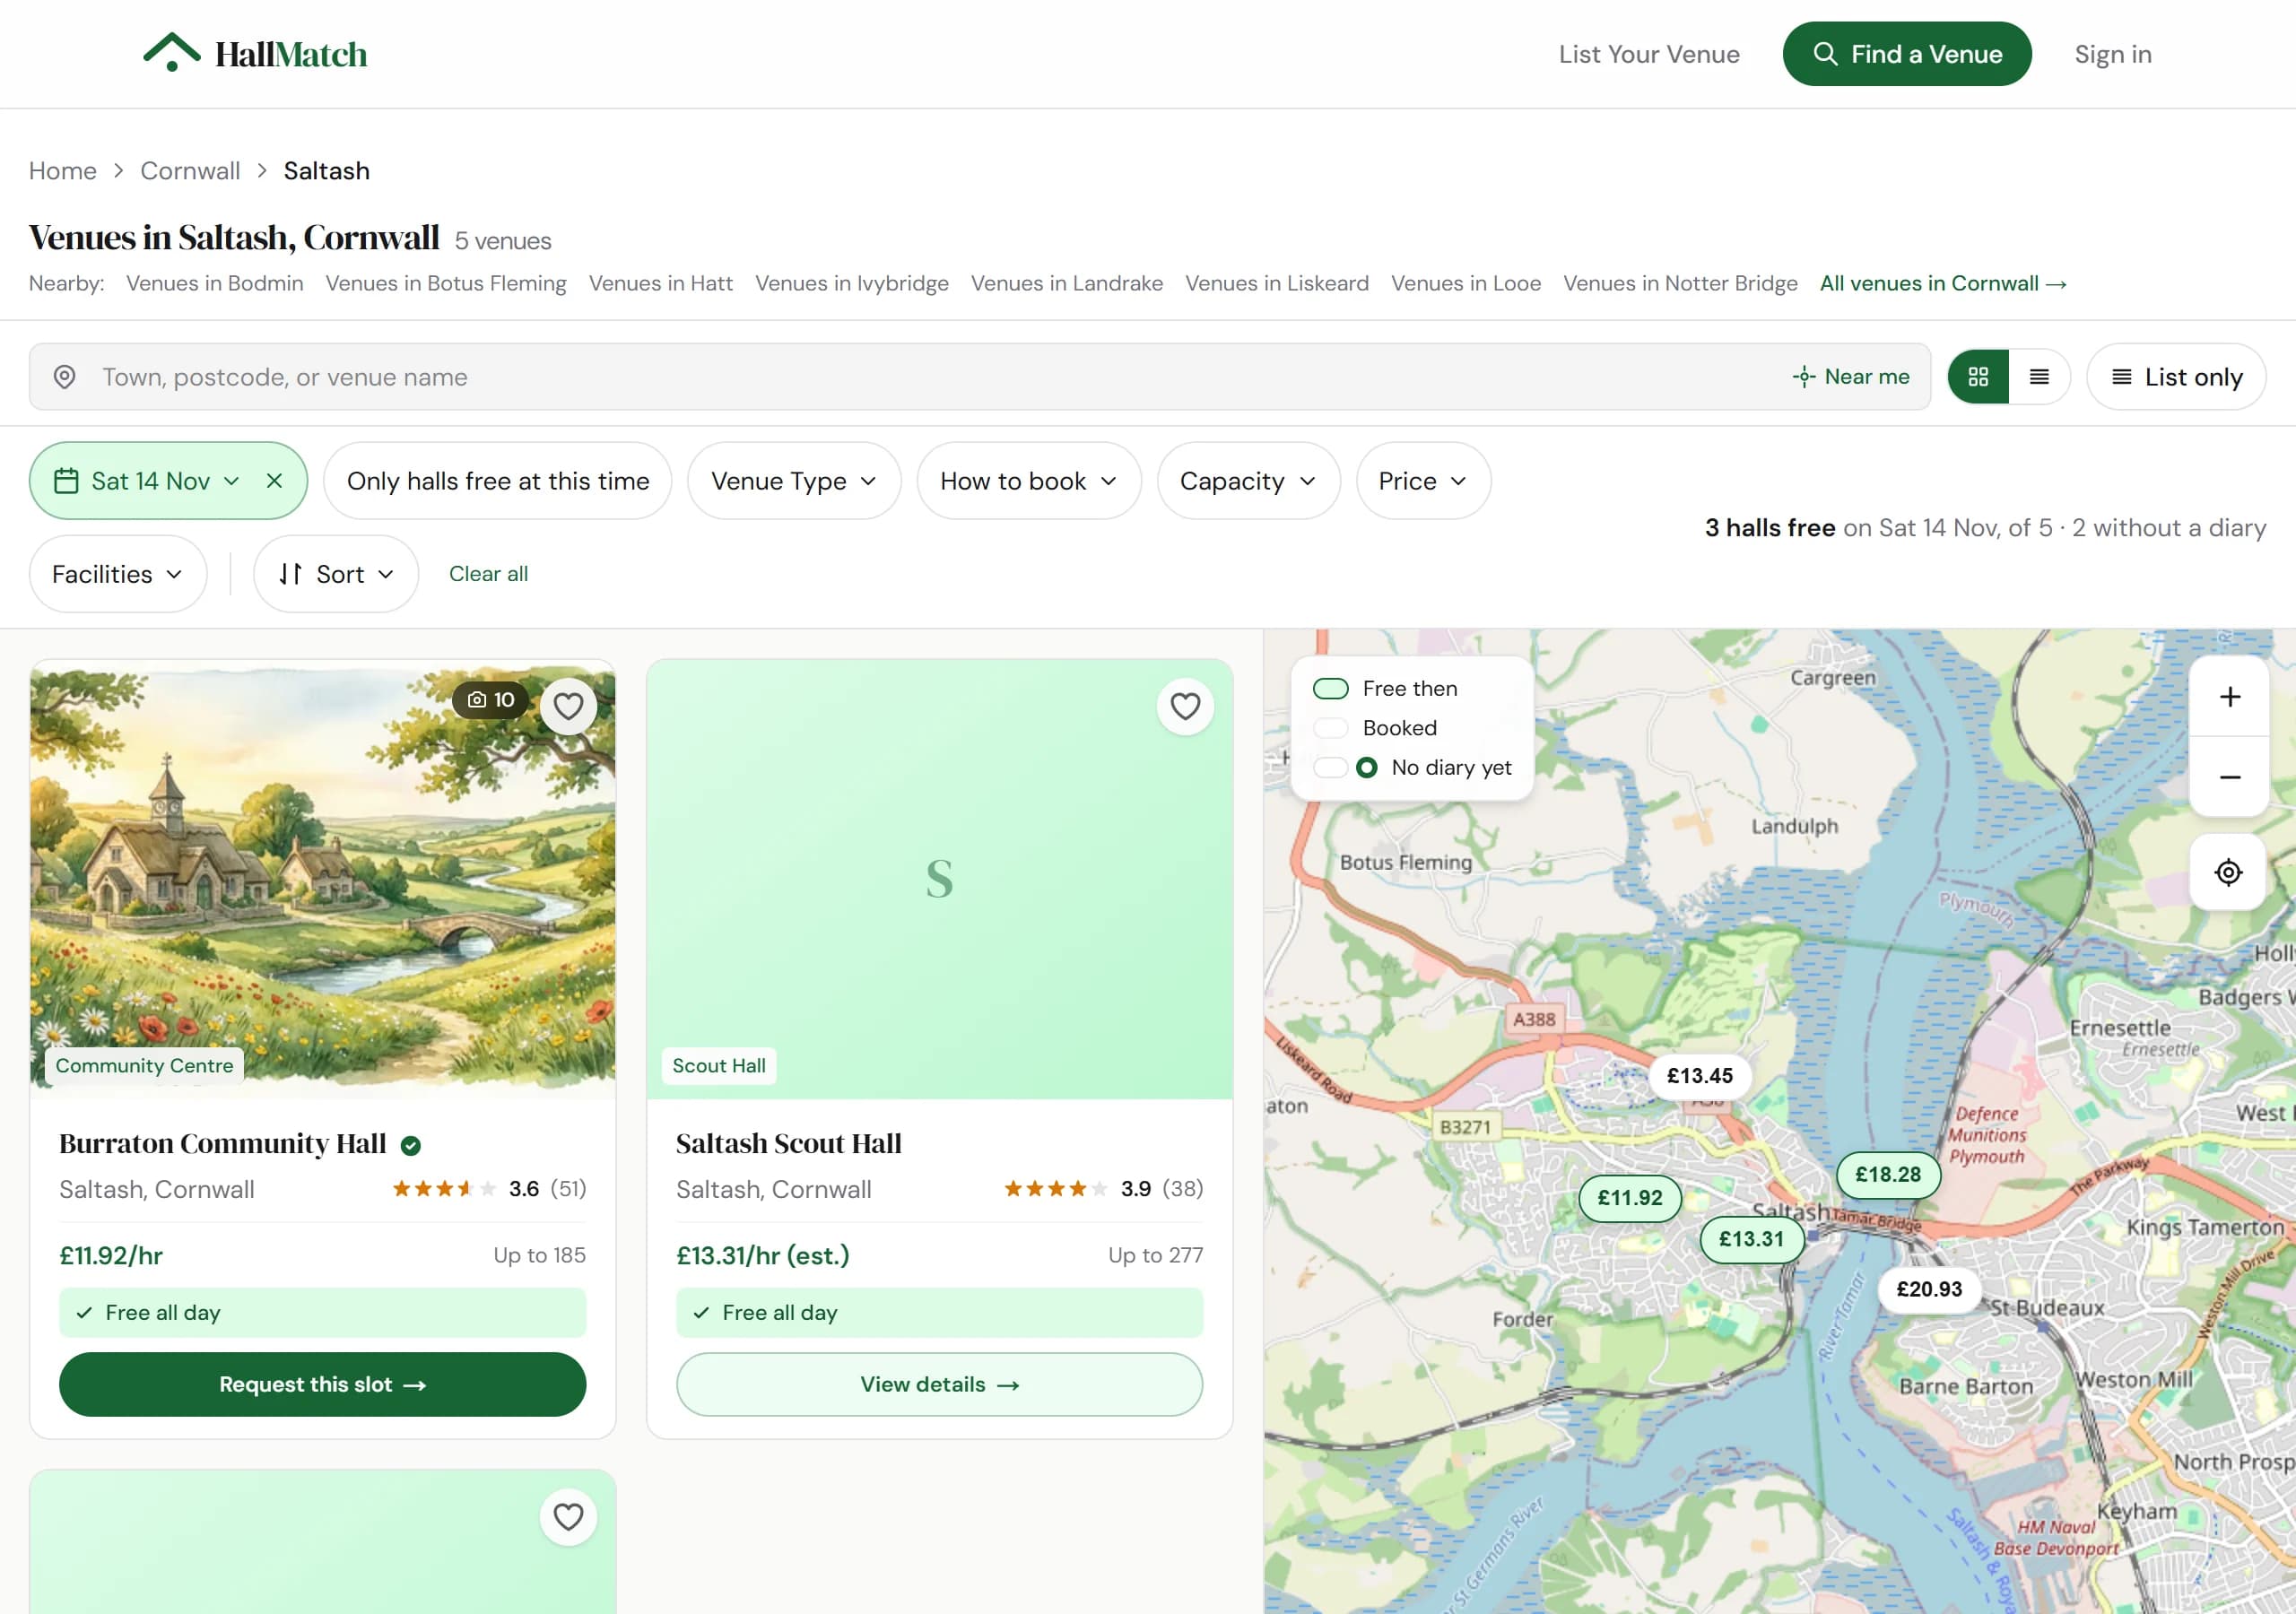Image resolution: width=2296 pixels, height=1614 pixels.
Task: Favorite Burraton Community Hall with heart icon
Action: coord(568,706)
